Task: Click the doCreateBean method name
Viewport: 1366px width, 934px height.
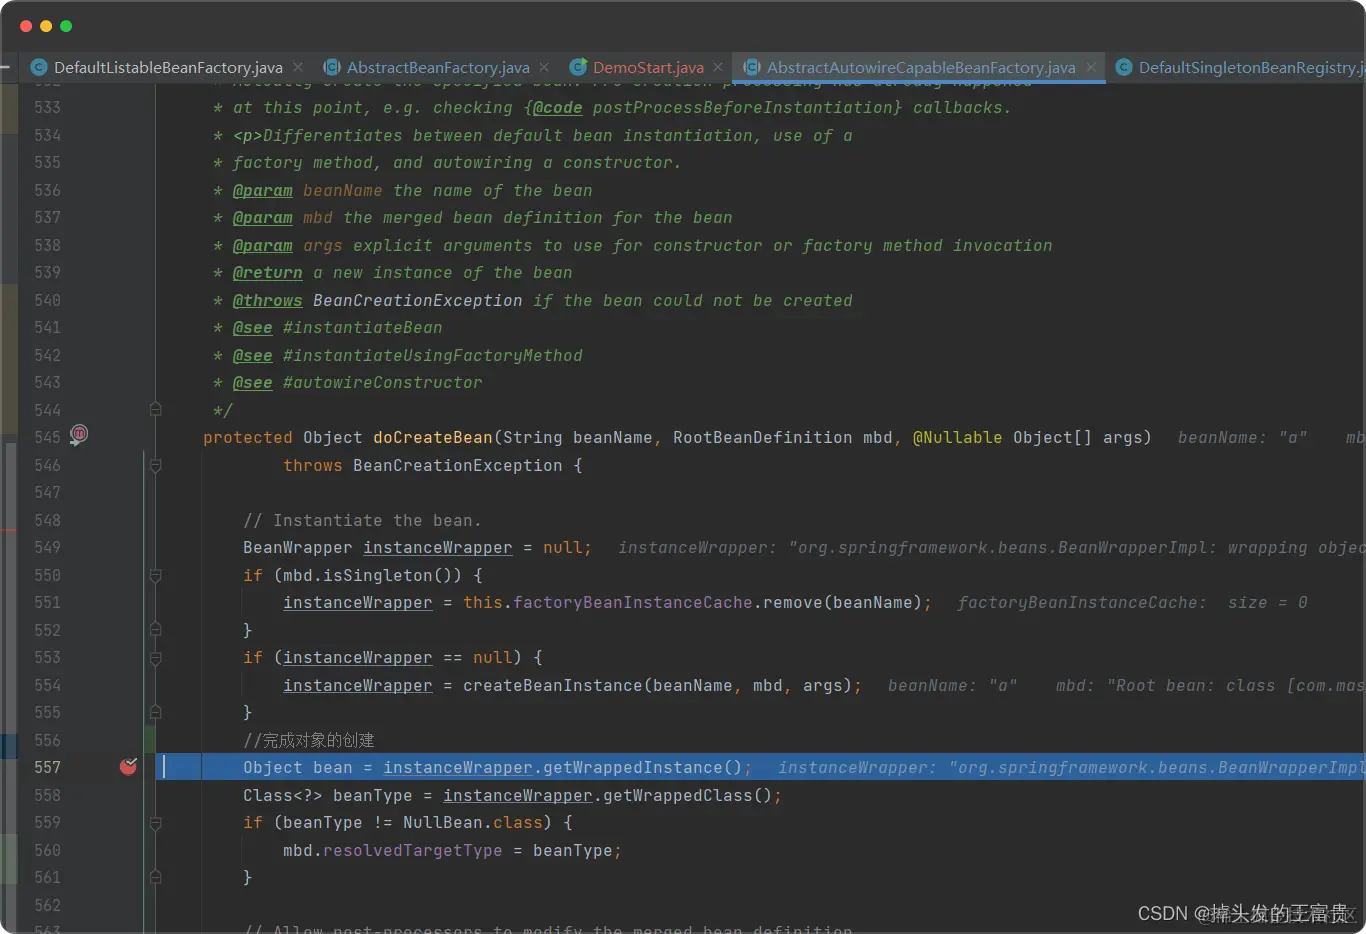Action: (x=433, y=437)
